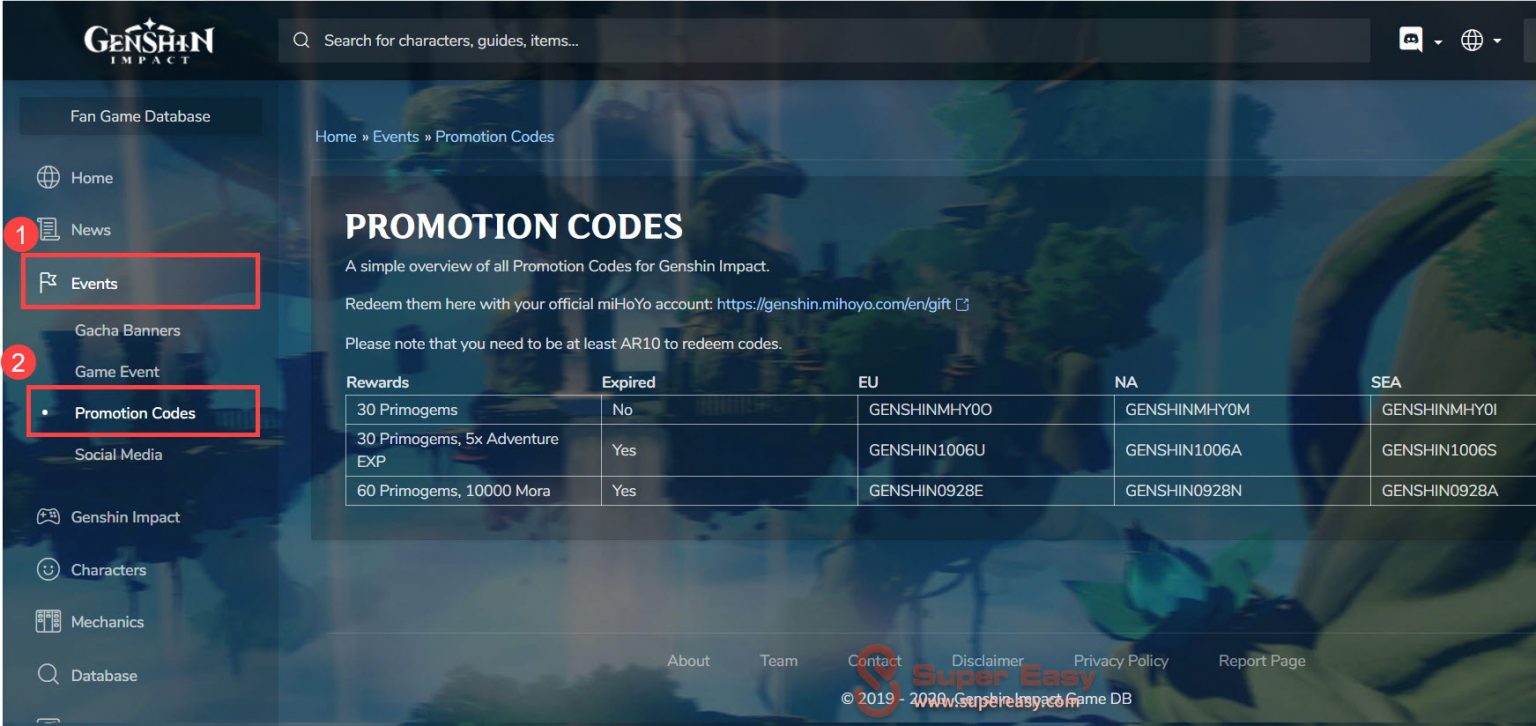This screenshot has height=726, width=1536.
Task: Open Genshin Impact sidebar section
Action: click(125, 517)
